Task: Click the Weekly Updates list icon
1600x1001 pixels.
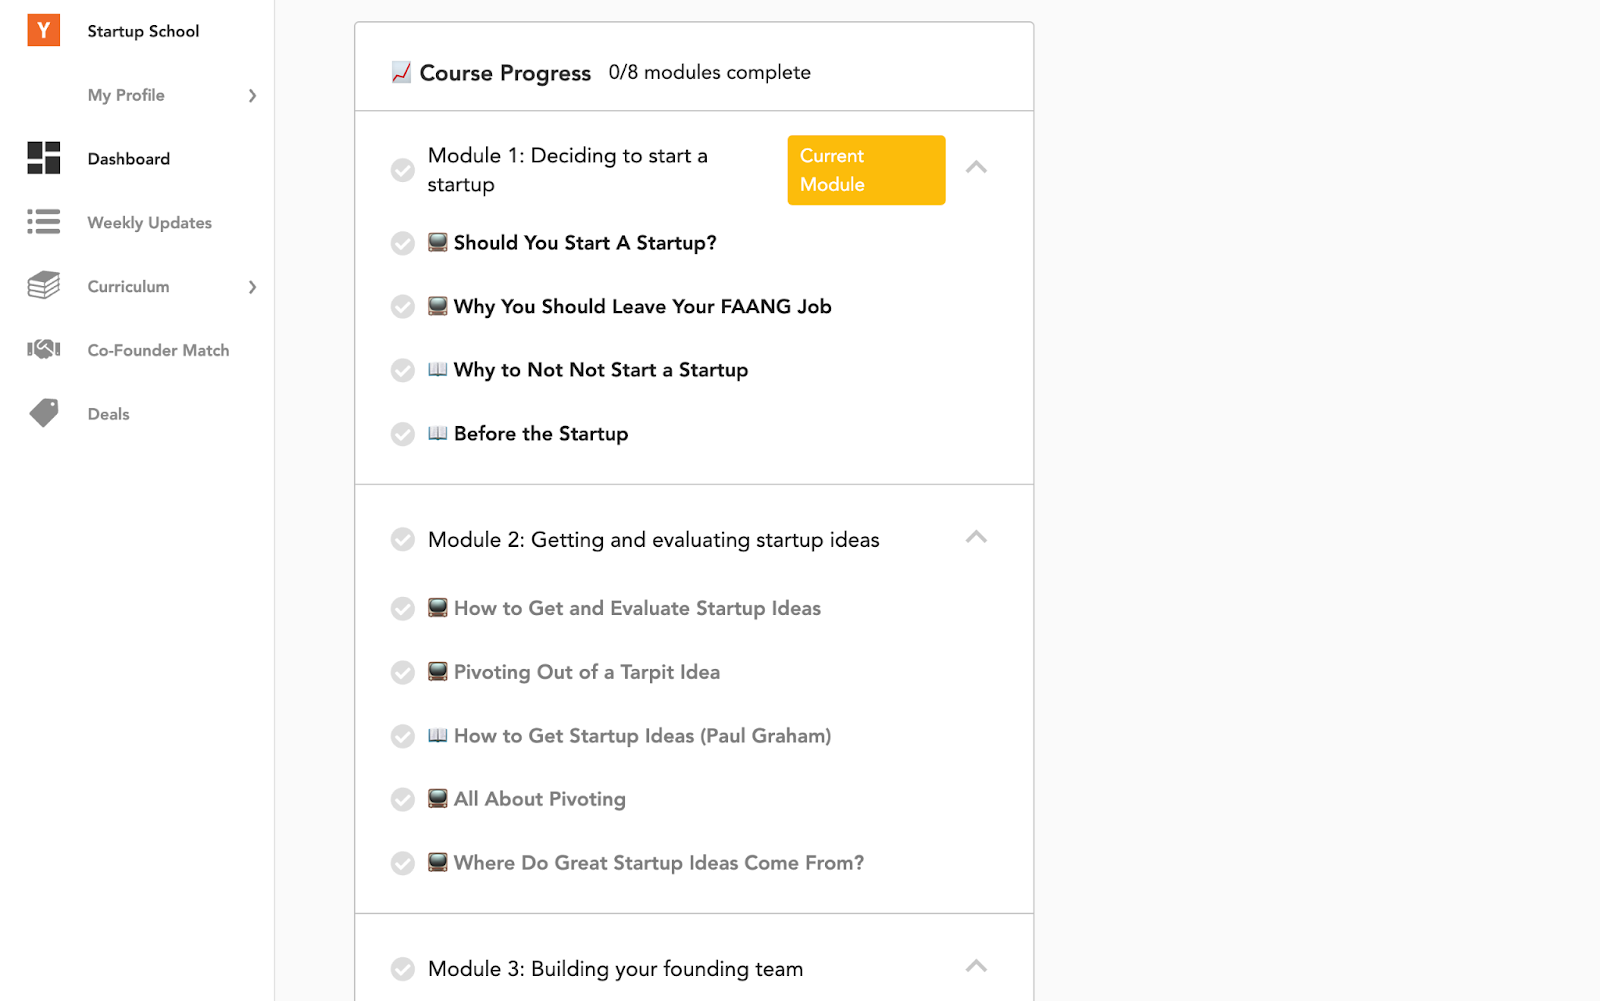Action: [x=43, y=222]
